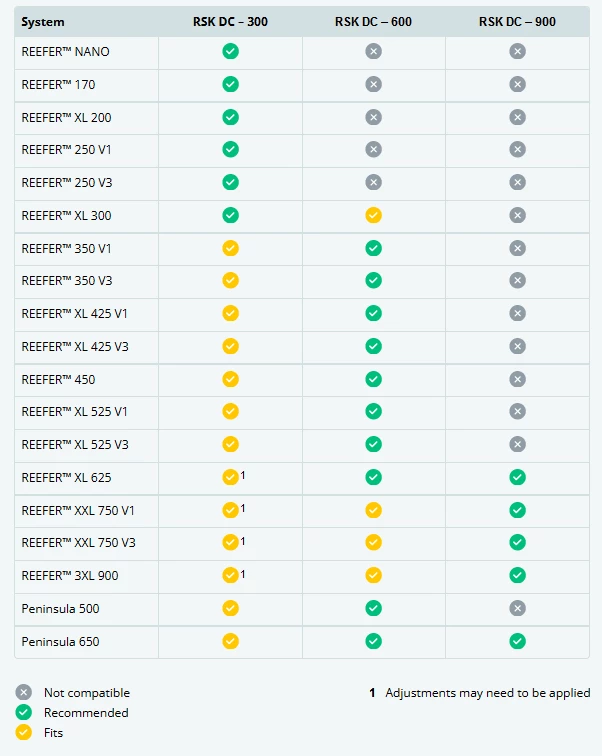Click green check for REEFER 350 V1 under RSK DC – 600

373,248
